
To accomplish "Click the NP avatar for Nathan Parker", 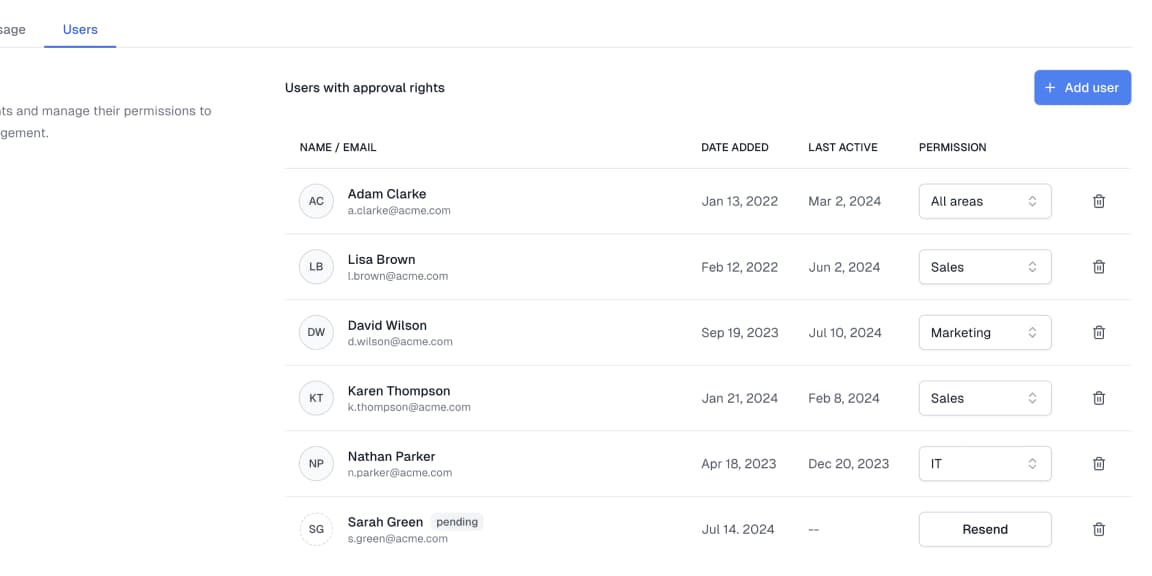I will [x=316, y=464].
